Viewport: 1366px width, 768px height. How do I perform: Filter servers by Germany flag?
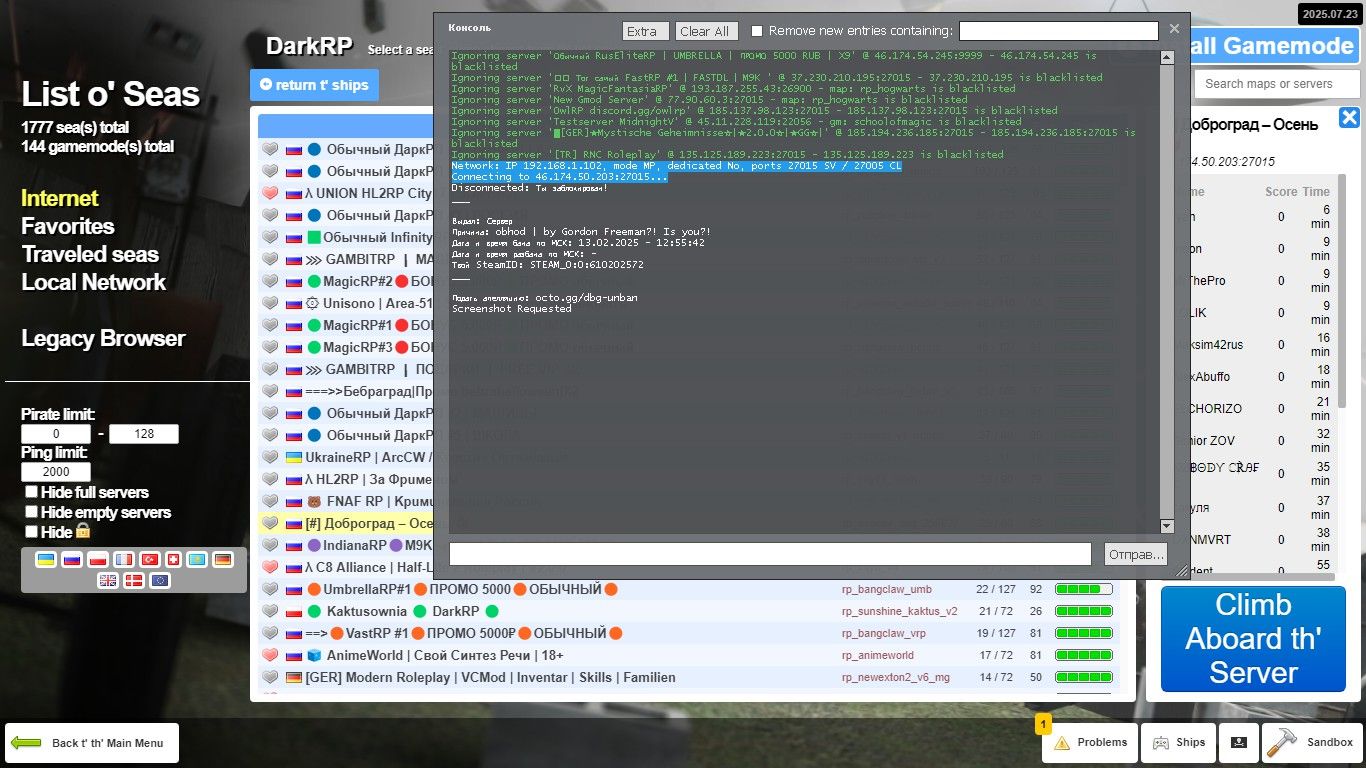pos(222,559)
